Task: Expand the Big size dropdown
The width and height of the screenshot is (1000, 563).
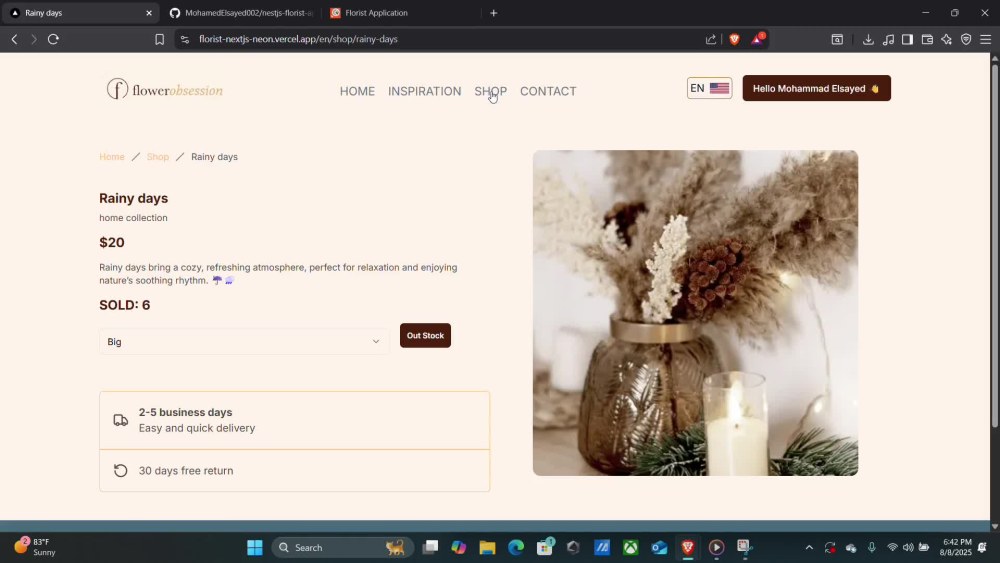Action: point(244,342)
